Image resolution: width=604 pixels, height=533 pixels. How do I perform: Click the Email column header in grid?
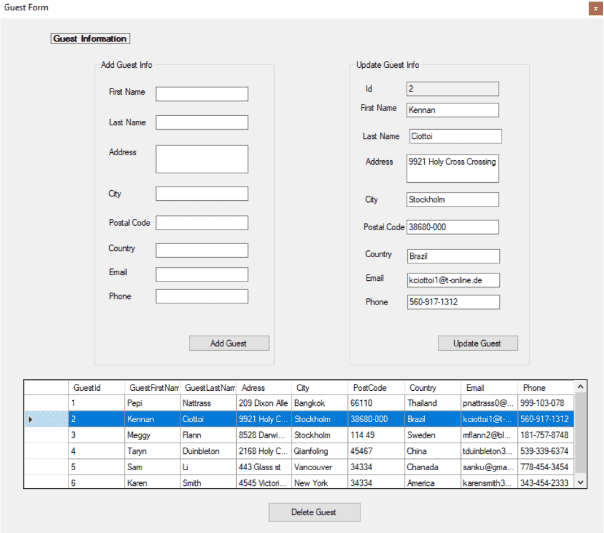pyautogui.click(x=489, y=388)
